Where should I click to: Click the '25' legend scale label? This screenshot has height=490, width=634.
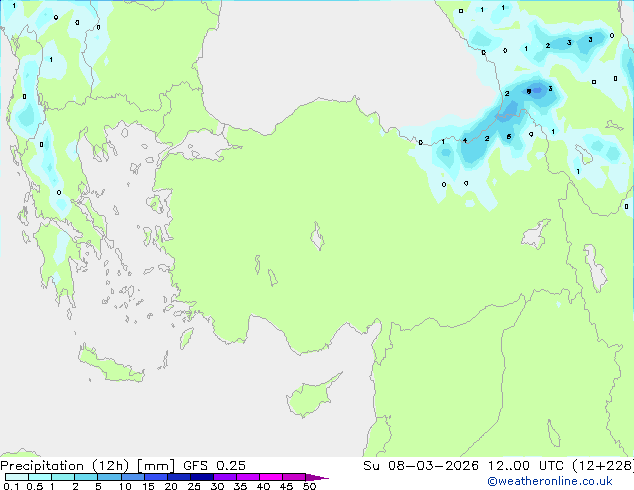coord(194,486)
